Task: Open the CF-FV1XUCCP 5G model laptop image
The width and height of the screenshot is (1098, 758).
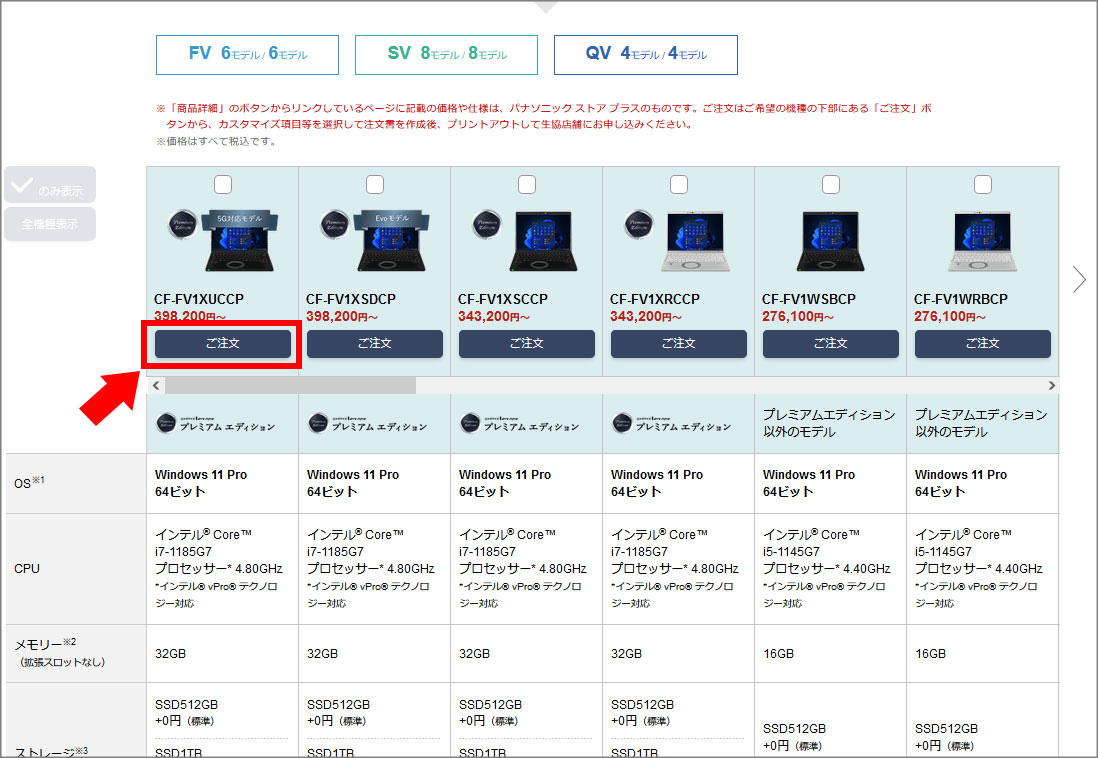Action: (x=239, y=242)
